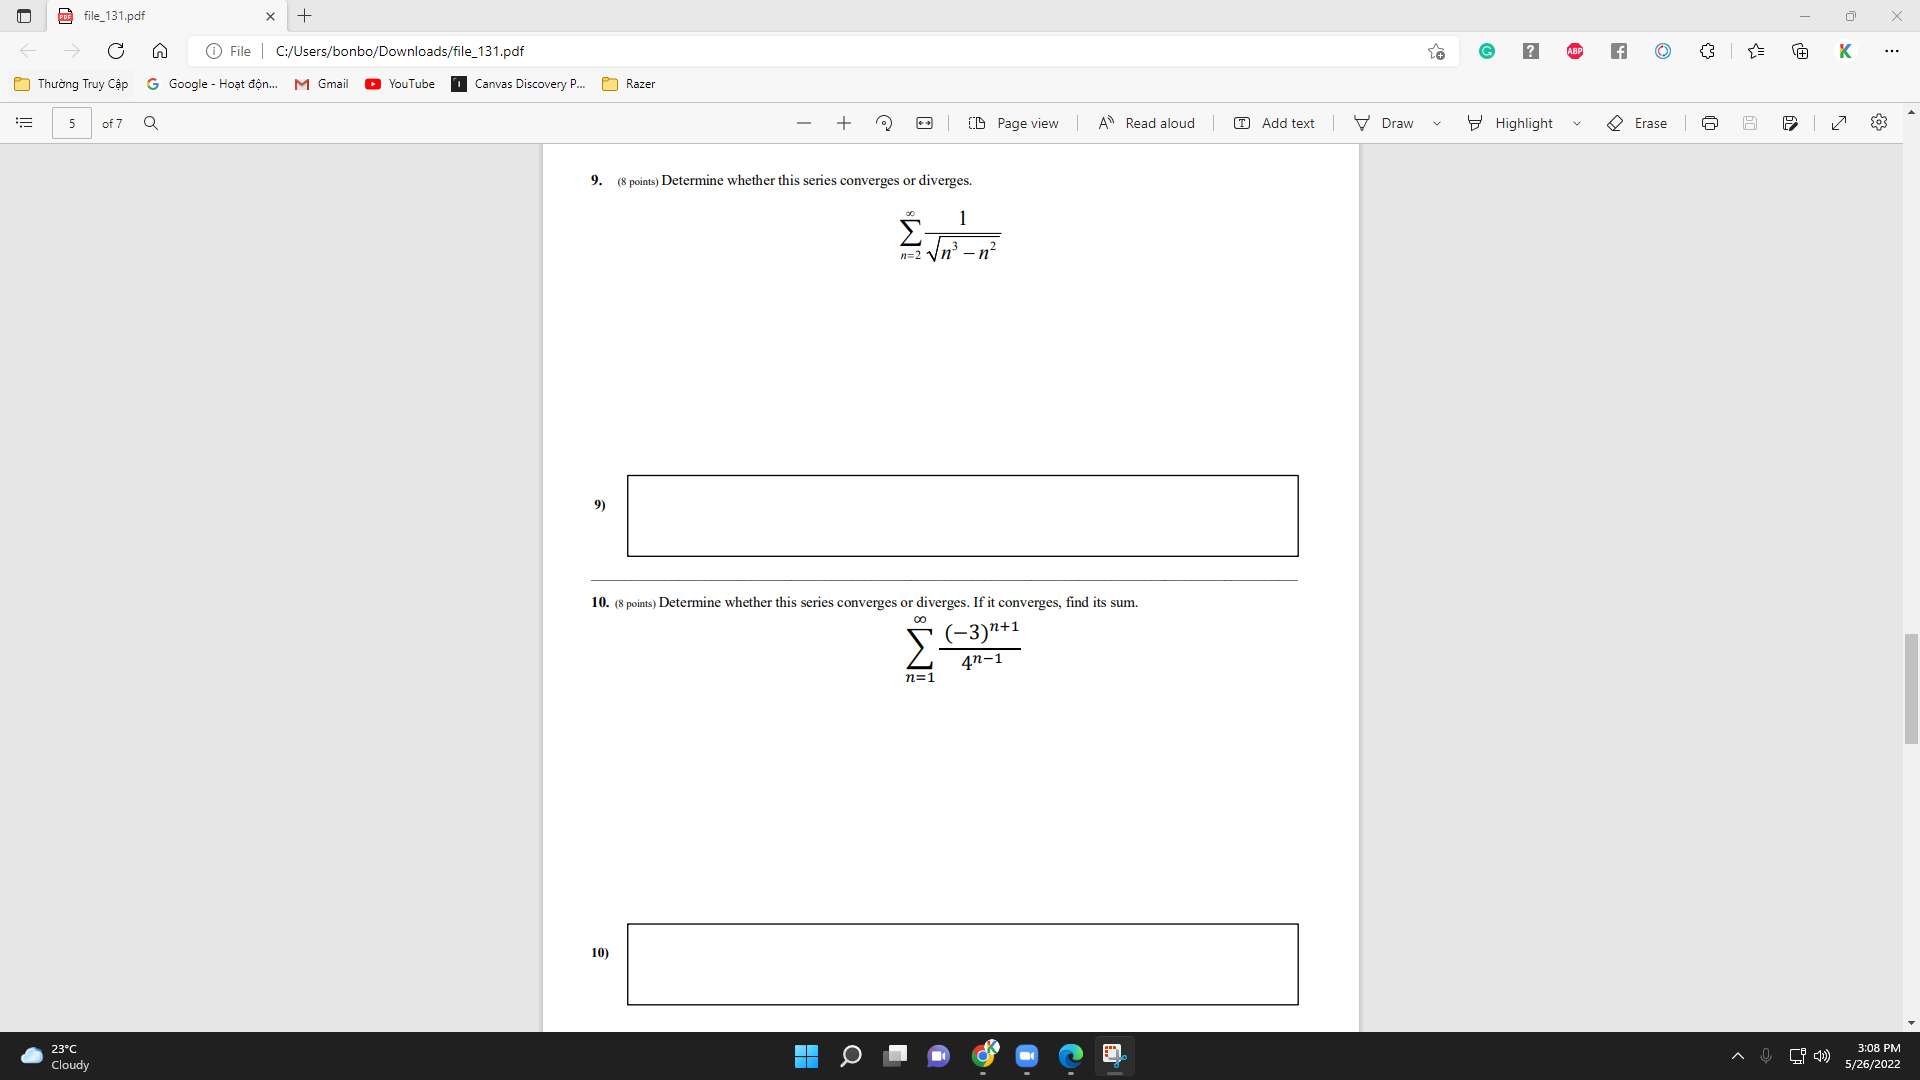Enter full screen view
Viewport: 1920px width, 1080px height.
1839,122
